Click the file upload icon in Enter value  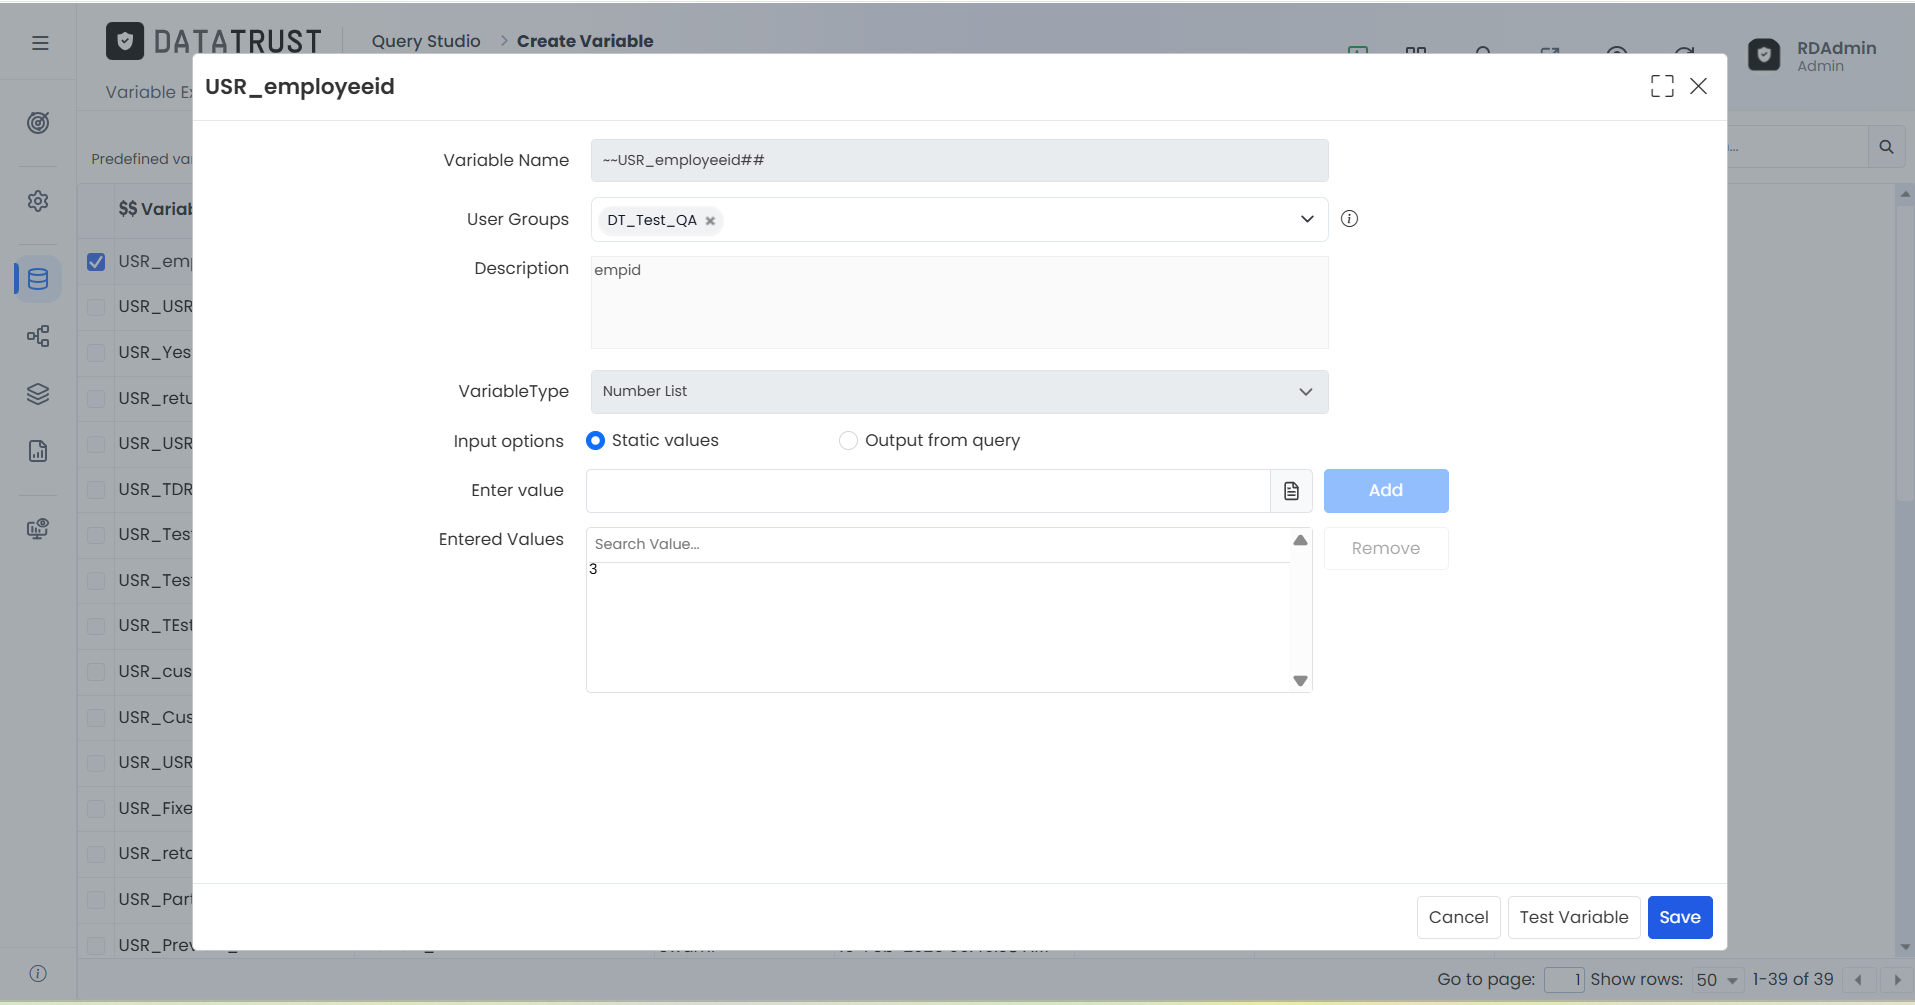tap(1291, 491)
